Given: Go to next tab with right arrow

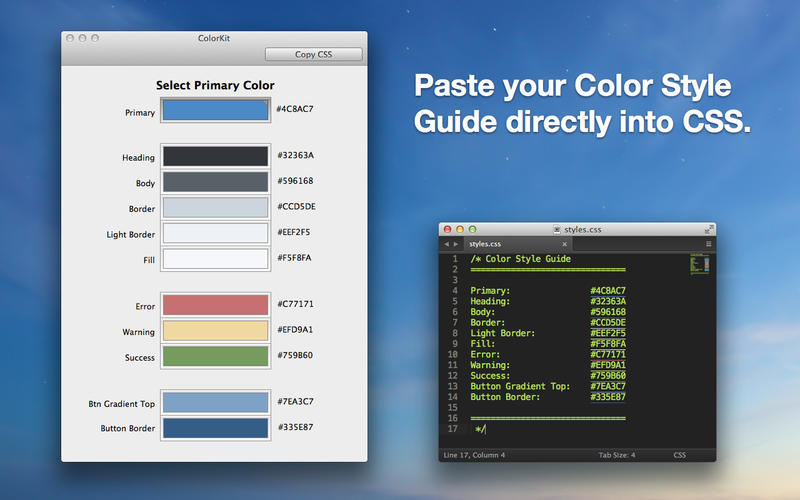Looking at the screenshot, I should [457, 243].
